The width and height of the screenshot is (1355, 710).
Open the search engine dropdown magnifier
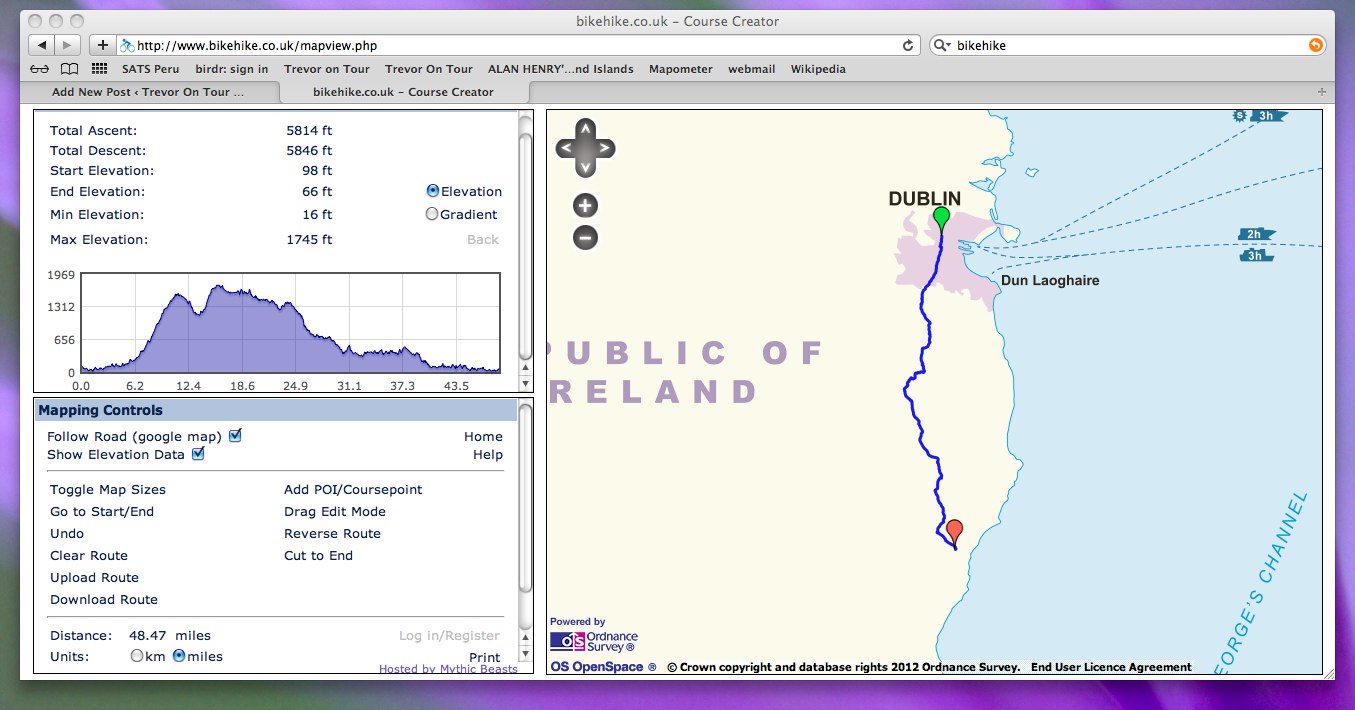pyautogui.click(x=942, y=45)
